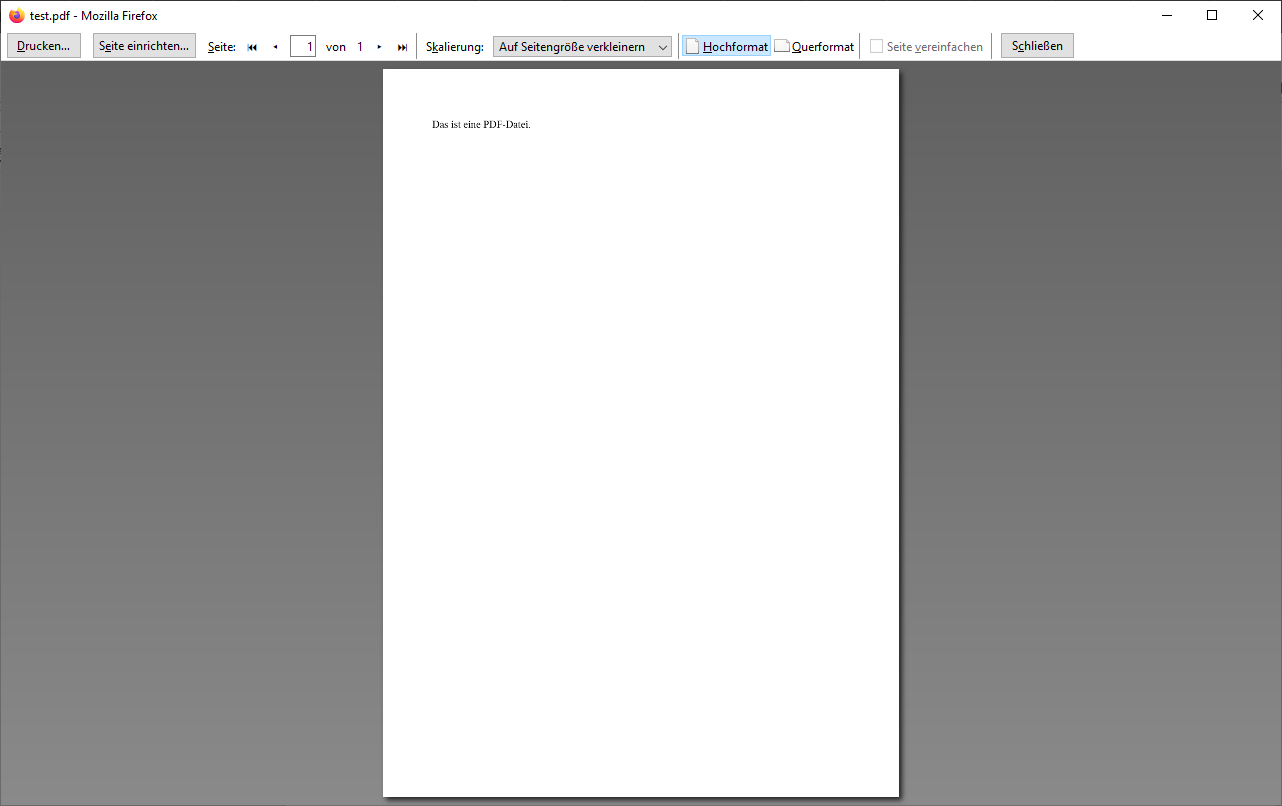Open 'Seite einrichten...' page setup
This screenshot has height=806, width=1282.
click(x=144, y=46)
